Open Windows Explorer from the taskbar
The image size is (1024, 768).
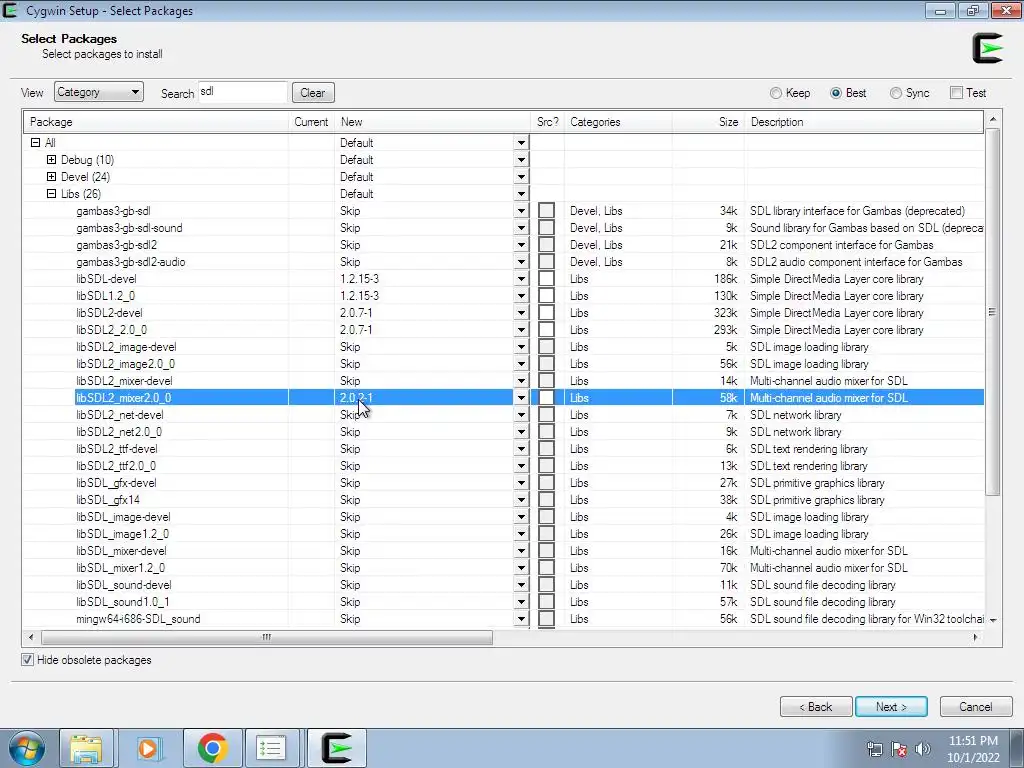[x=86, y=748]
